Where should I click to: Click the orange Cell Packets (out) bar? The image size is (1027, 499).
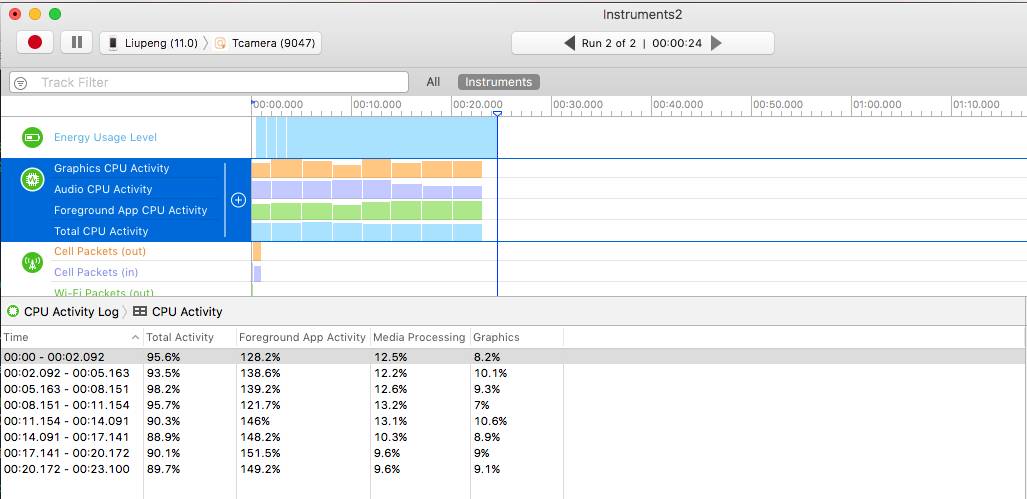(x=257, y=251)
